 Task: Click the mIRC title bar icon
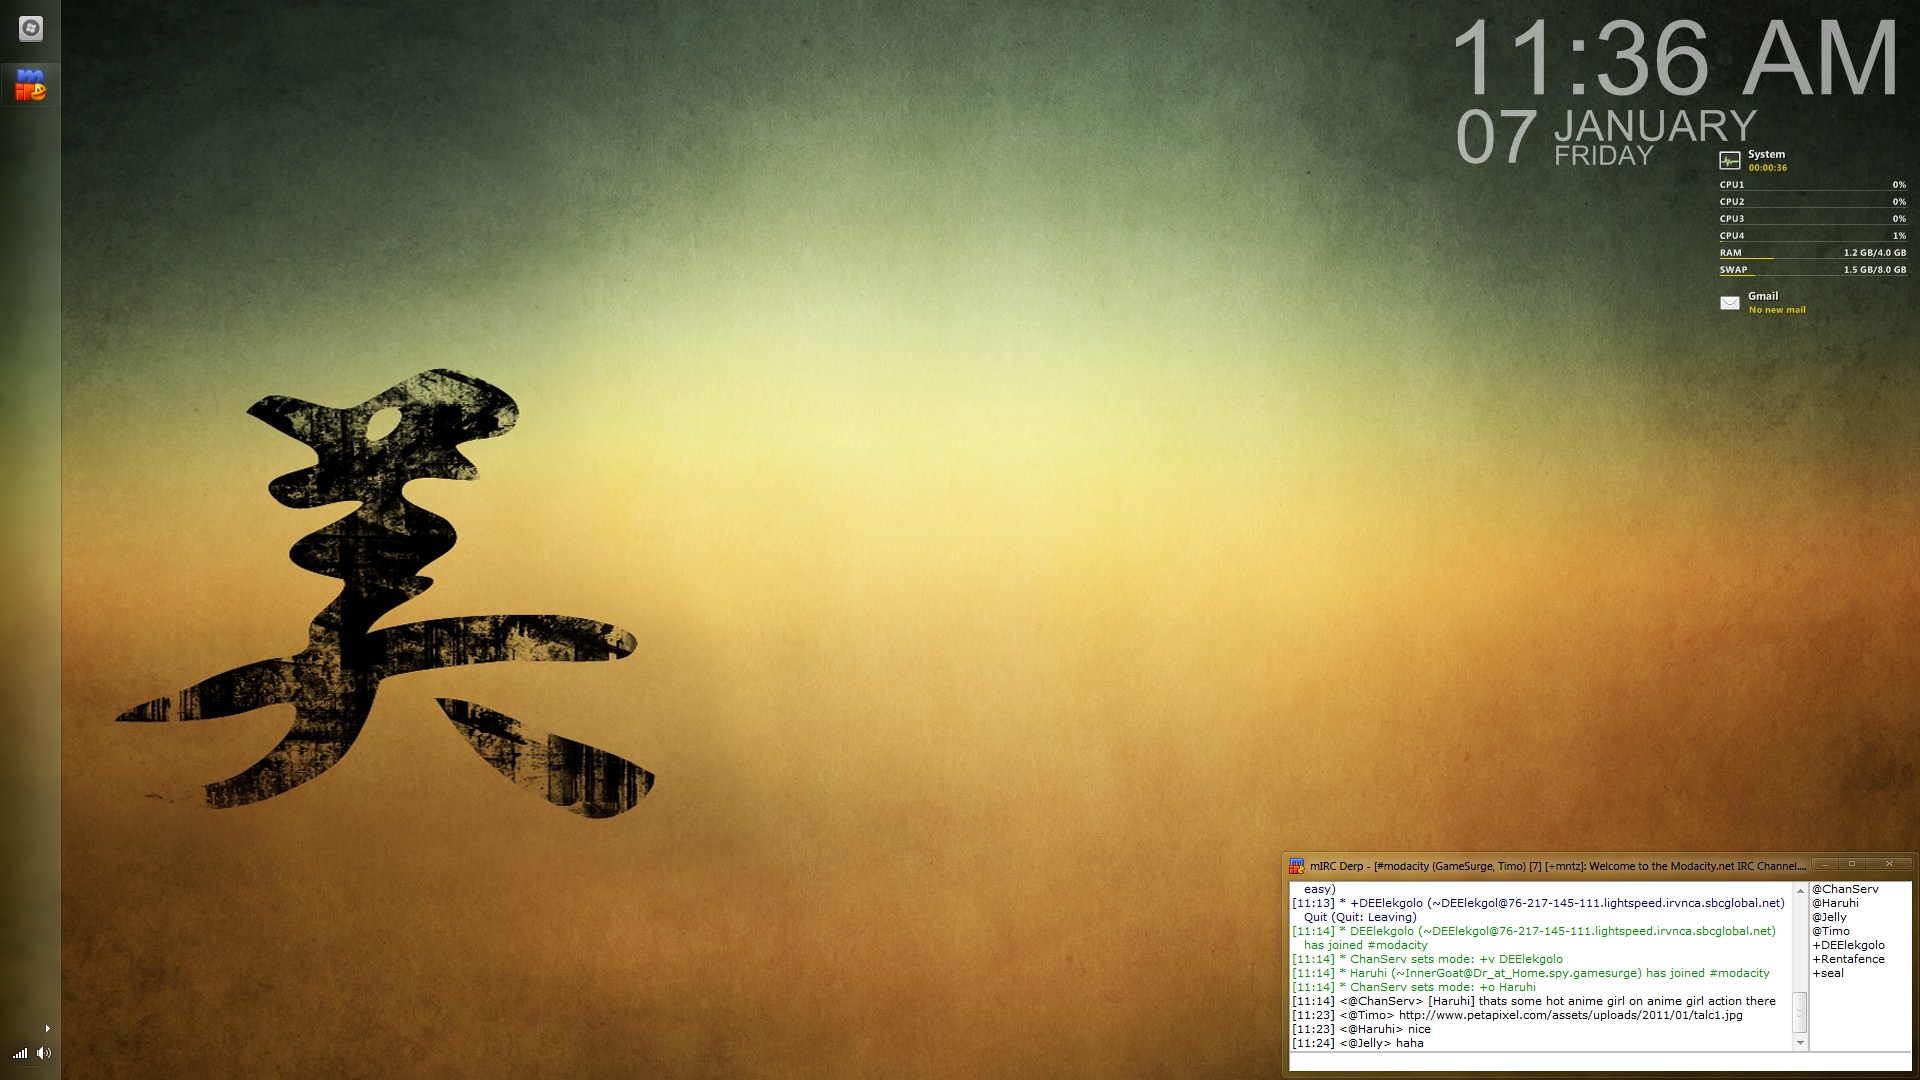click(x=1297, y=866)
